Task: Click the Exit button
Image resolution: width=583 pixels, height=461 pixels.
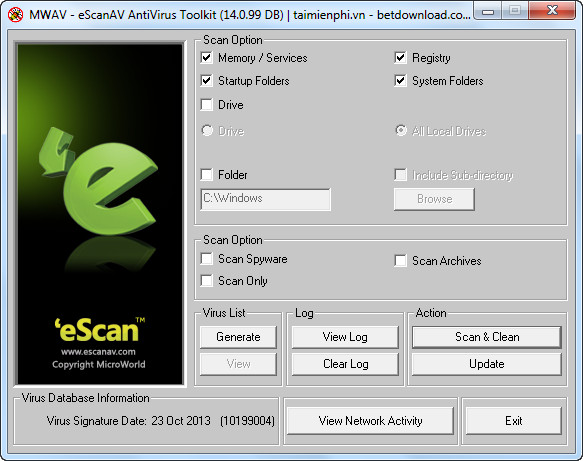Action: 513,421
